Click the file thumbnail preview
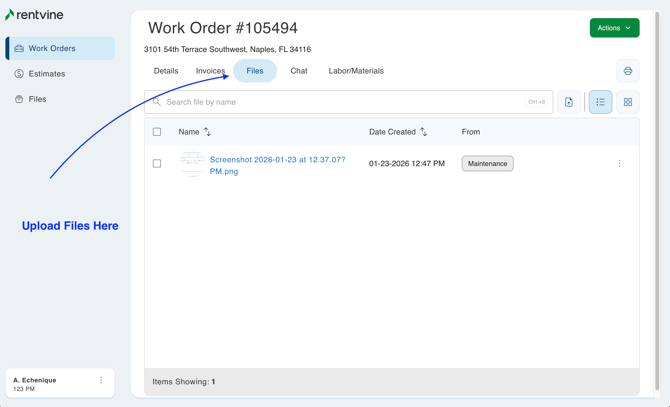 click(x=192, y=164)
